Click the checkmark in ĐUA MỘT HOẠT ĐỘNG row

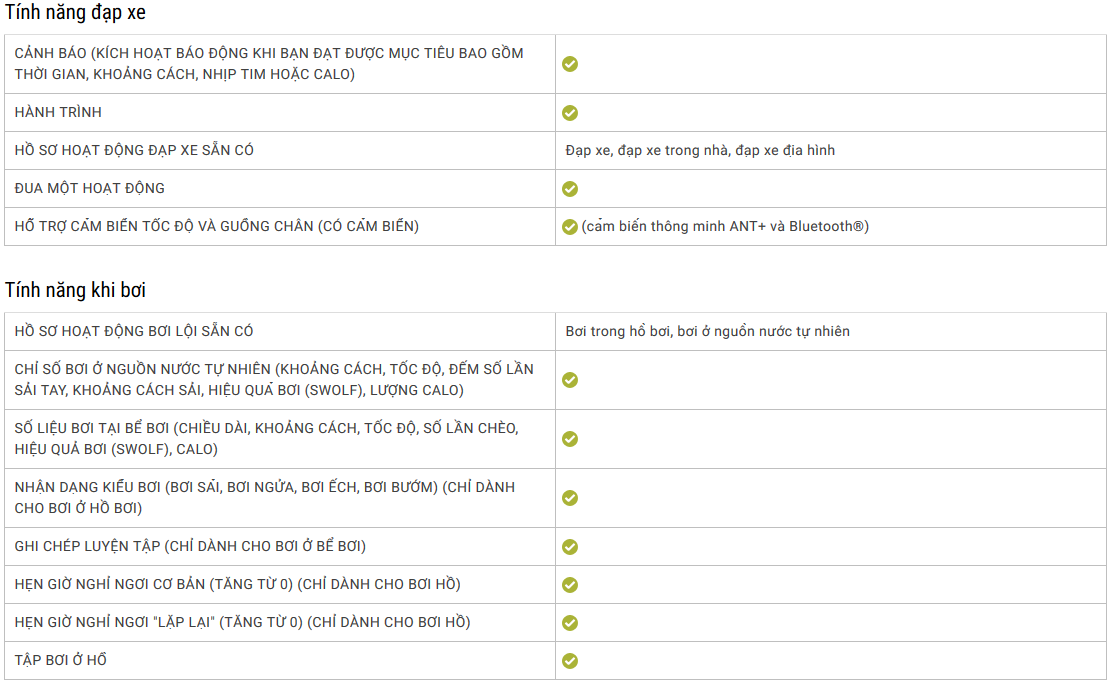pos(570,189)
